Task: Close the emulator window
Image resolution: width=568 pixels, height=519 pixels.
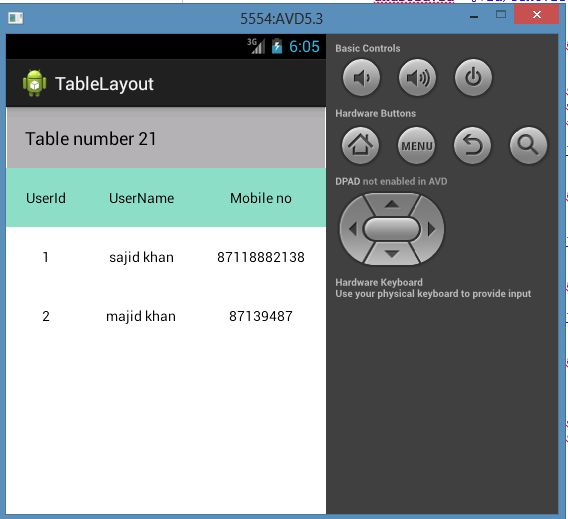Action: tap(536, 14)
